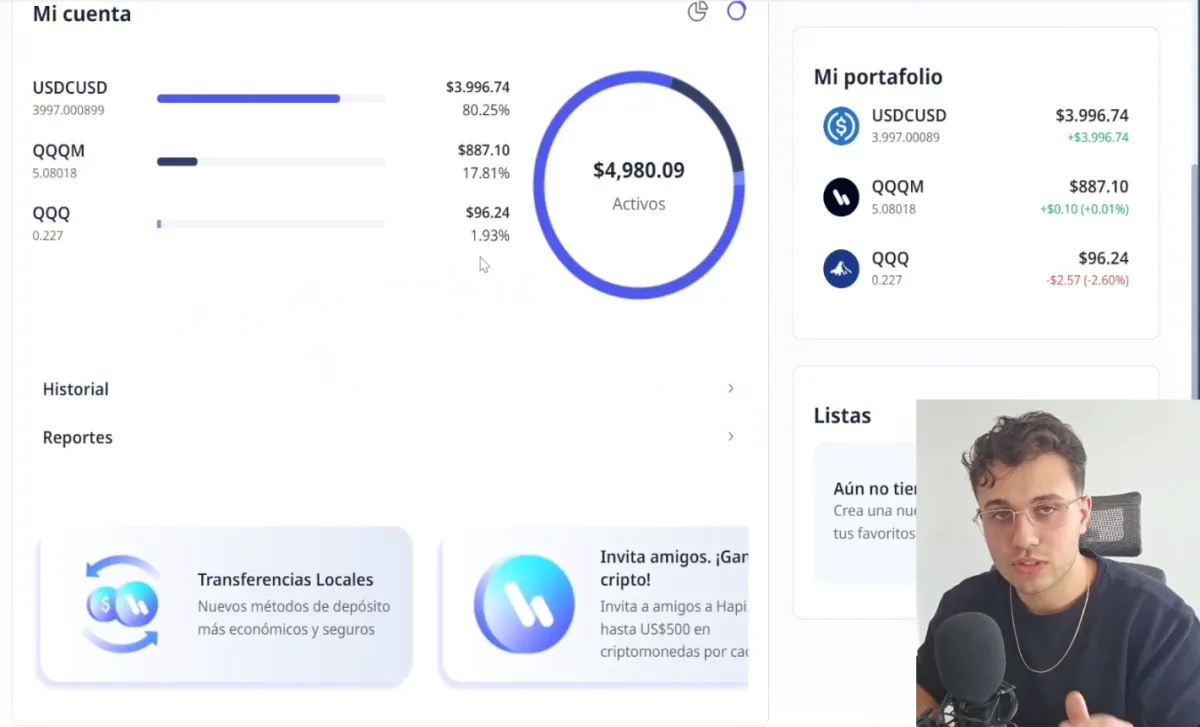Click the Mi cuenta heading

pos(82,14)
